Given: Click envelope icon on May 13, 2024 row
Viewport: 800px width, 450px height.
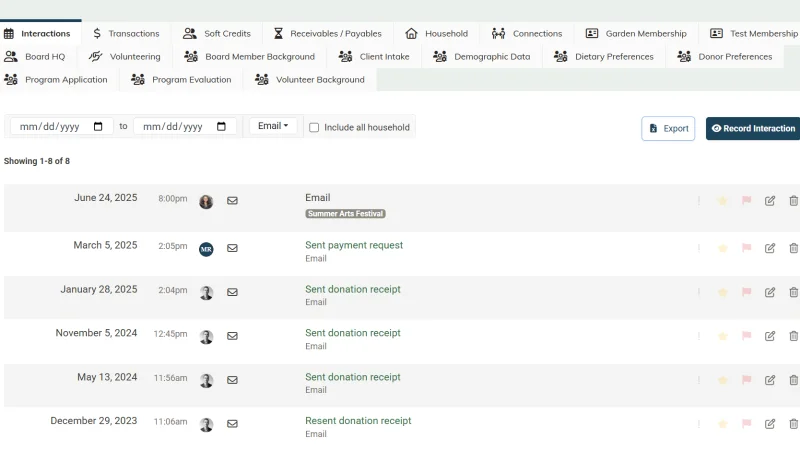Looking at the screenshot, I should click(232, 380).
